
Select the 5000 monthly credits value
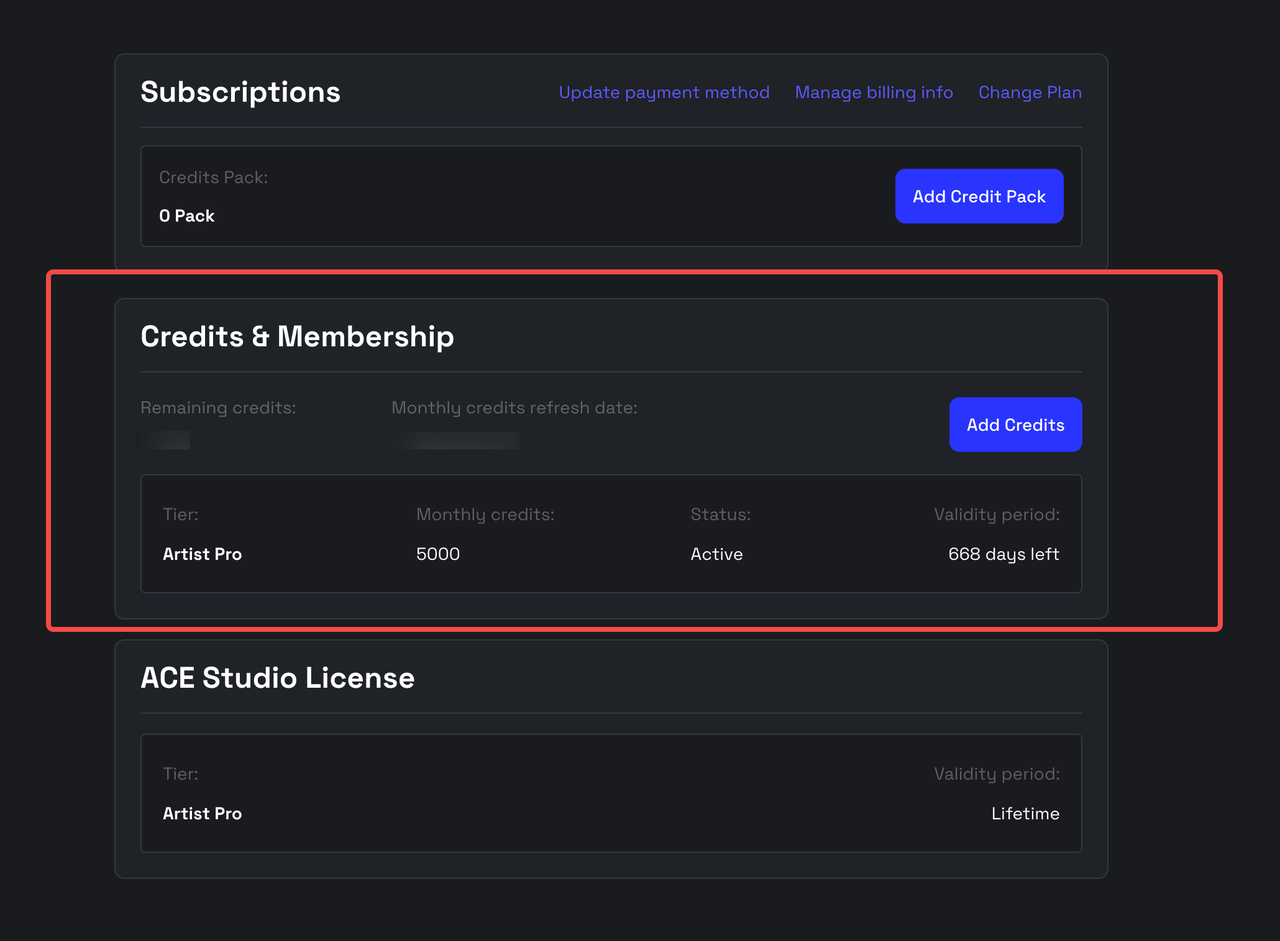click(x=438, y=554)
